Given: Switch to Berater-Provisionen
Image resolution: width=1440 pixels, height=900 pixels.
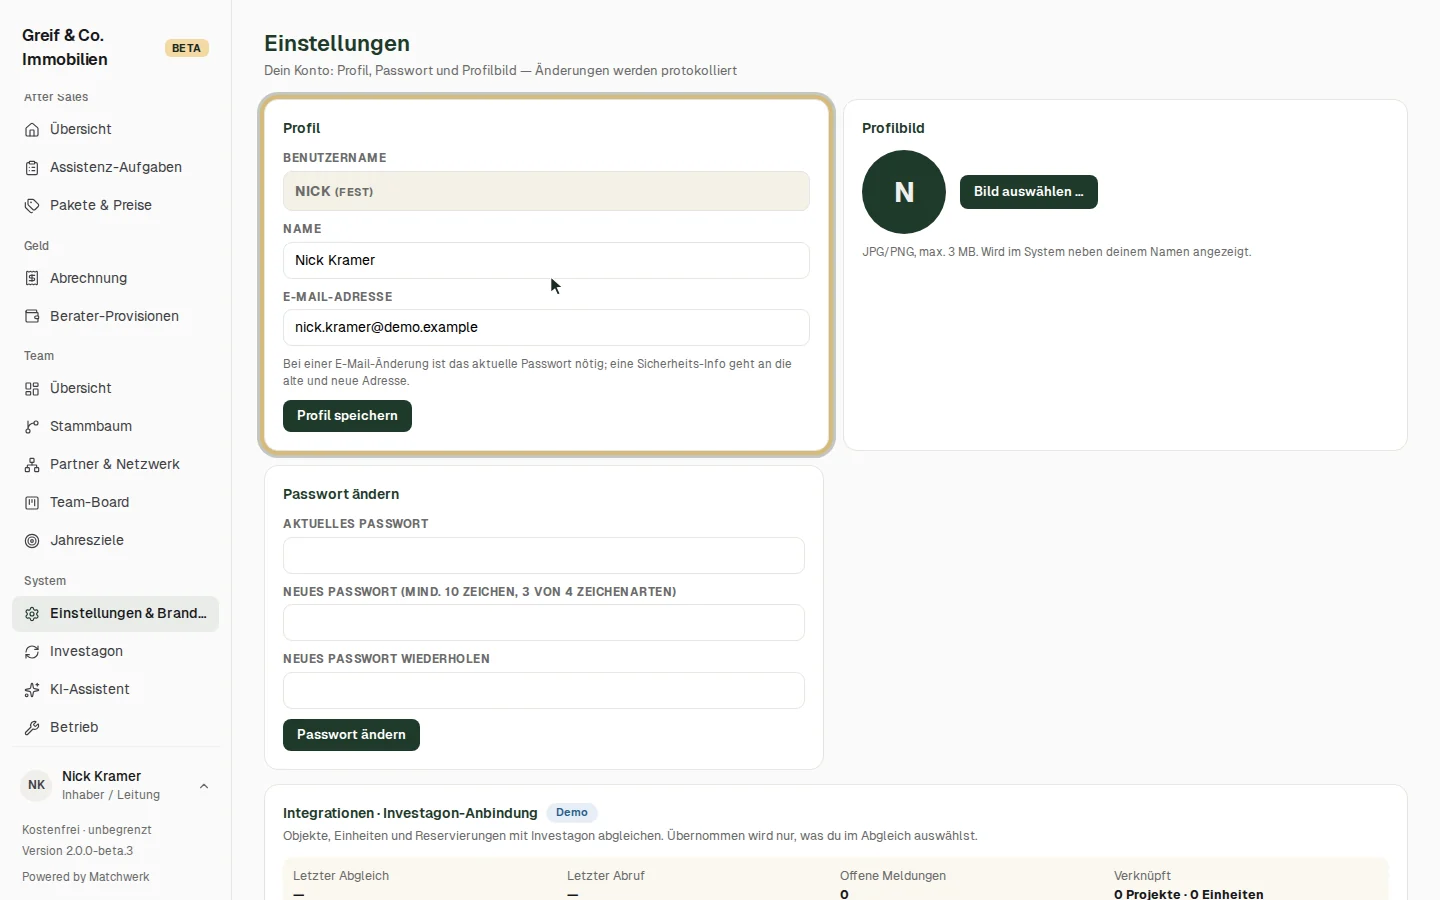Looking at the screenshot, I should 115,317.
